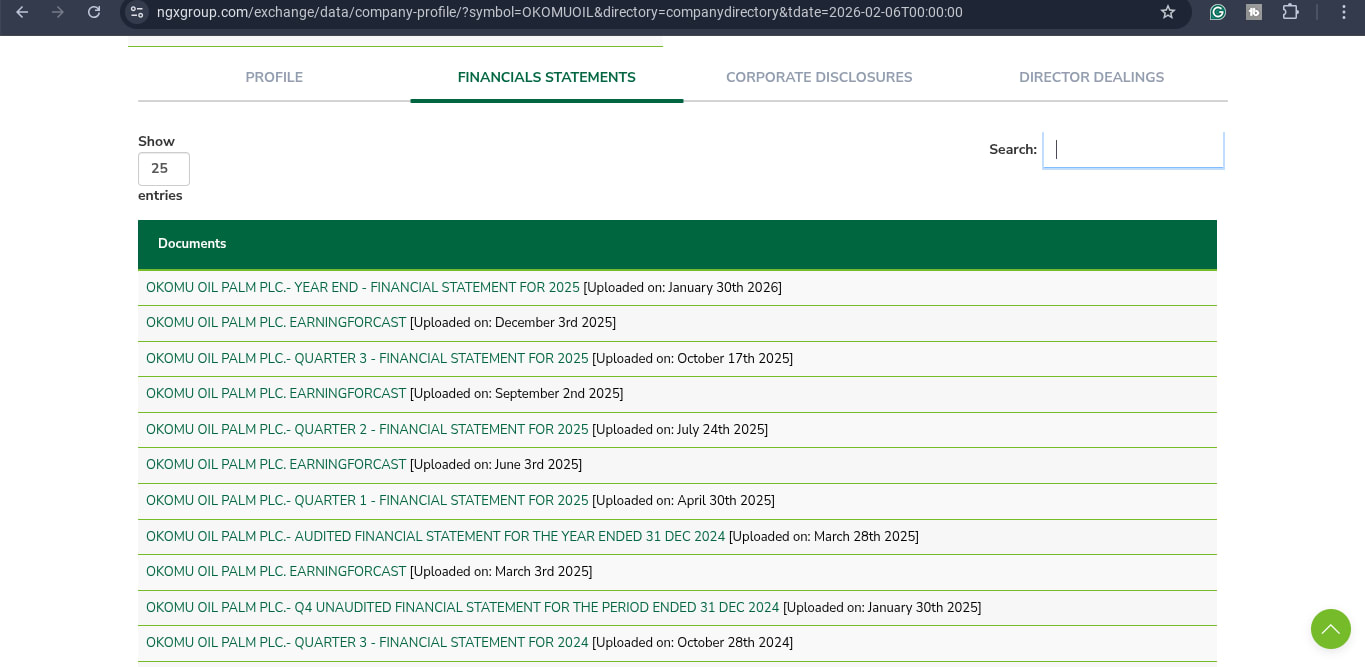Select the Financials Statements tab
Viewport: 1365px width, 667px height.
547,77
